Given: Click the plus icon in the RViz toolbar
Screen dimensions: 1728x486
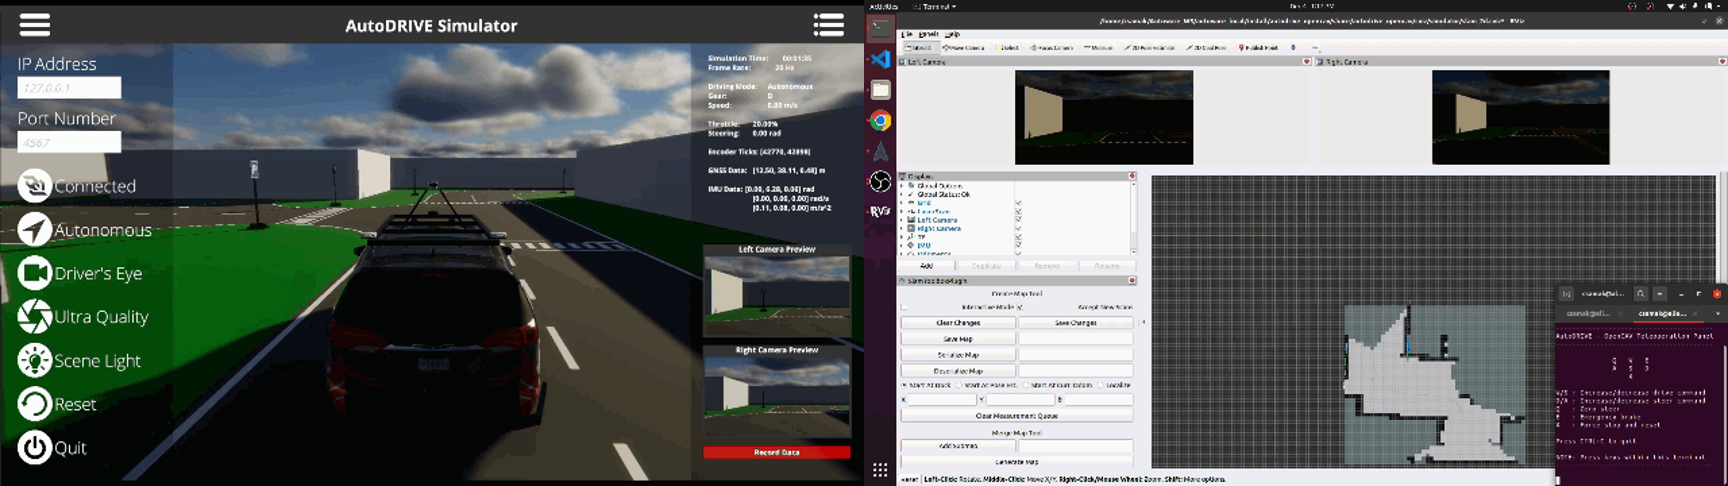Looking at the screenshot, I should (1293, 48).
